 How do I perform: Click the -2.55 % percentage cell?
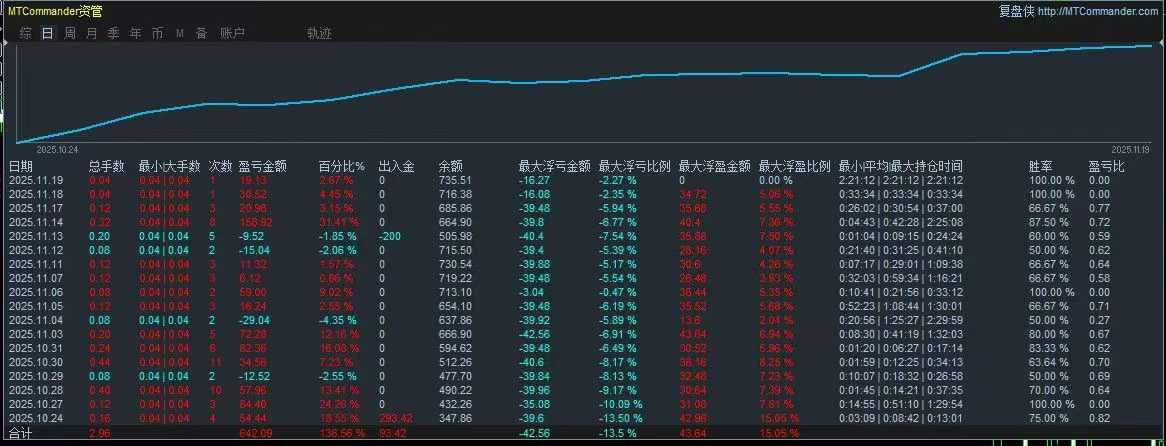point(338,376)
